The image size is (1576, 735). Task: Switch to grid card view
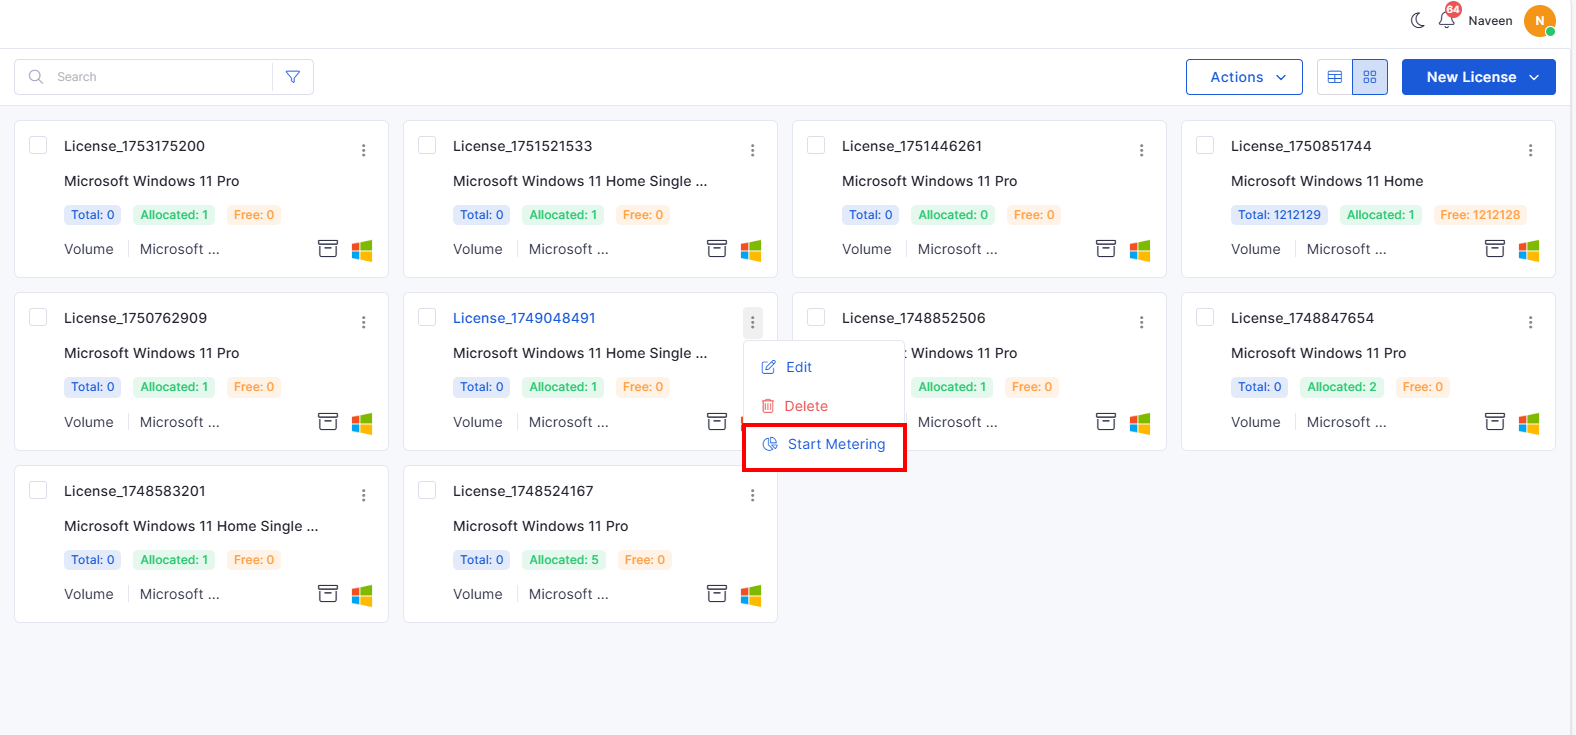1370,77
